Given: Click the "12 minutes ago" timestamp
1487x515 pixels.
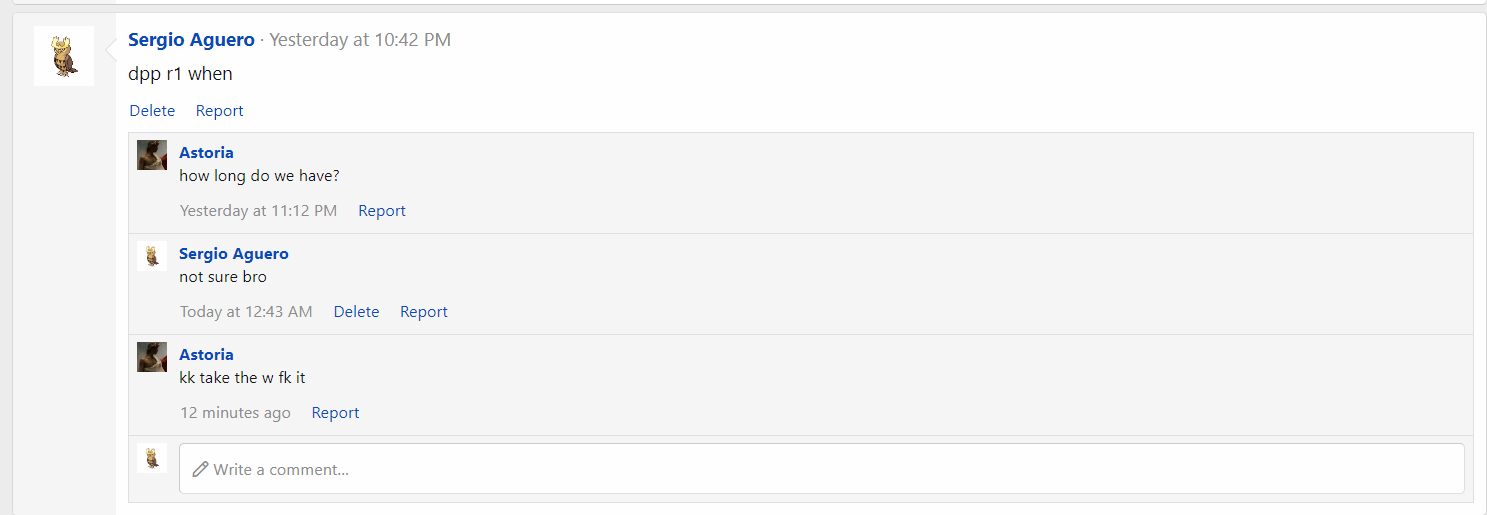Looking at the screenshot, I should pyautogui.click(x=235, y=413).
